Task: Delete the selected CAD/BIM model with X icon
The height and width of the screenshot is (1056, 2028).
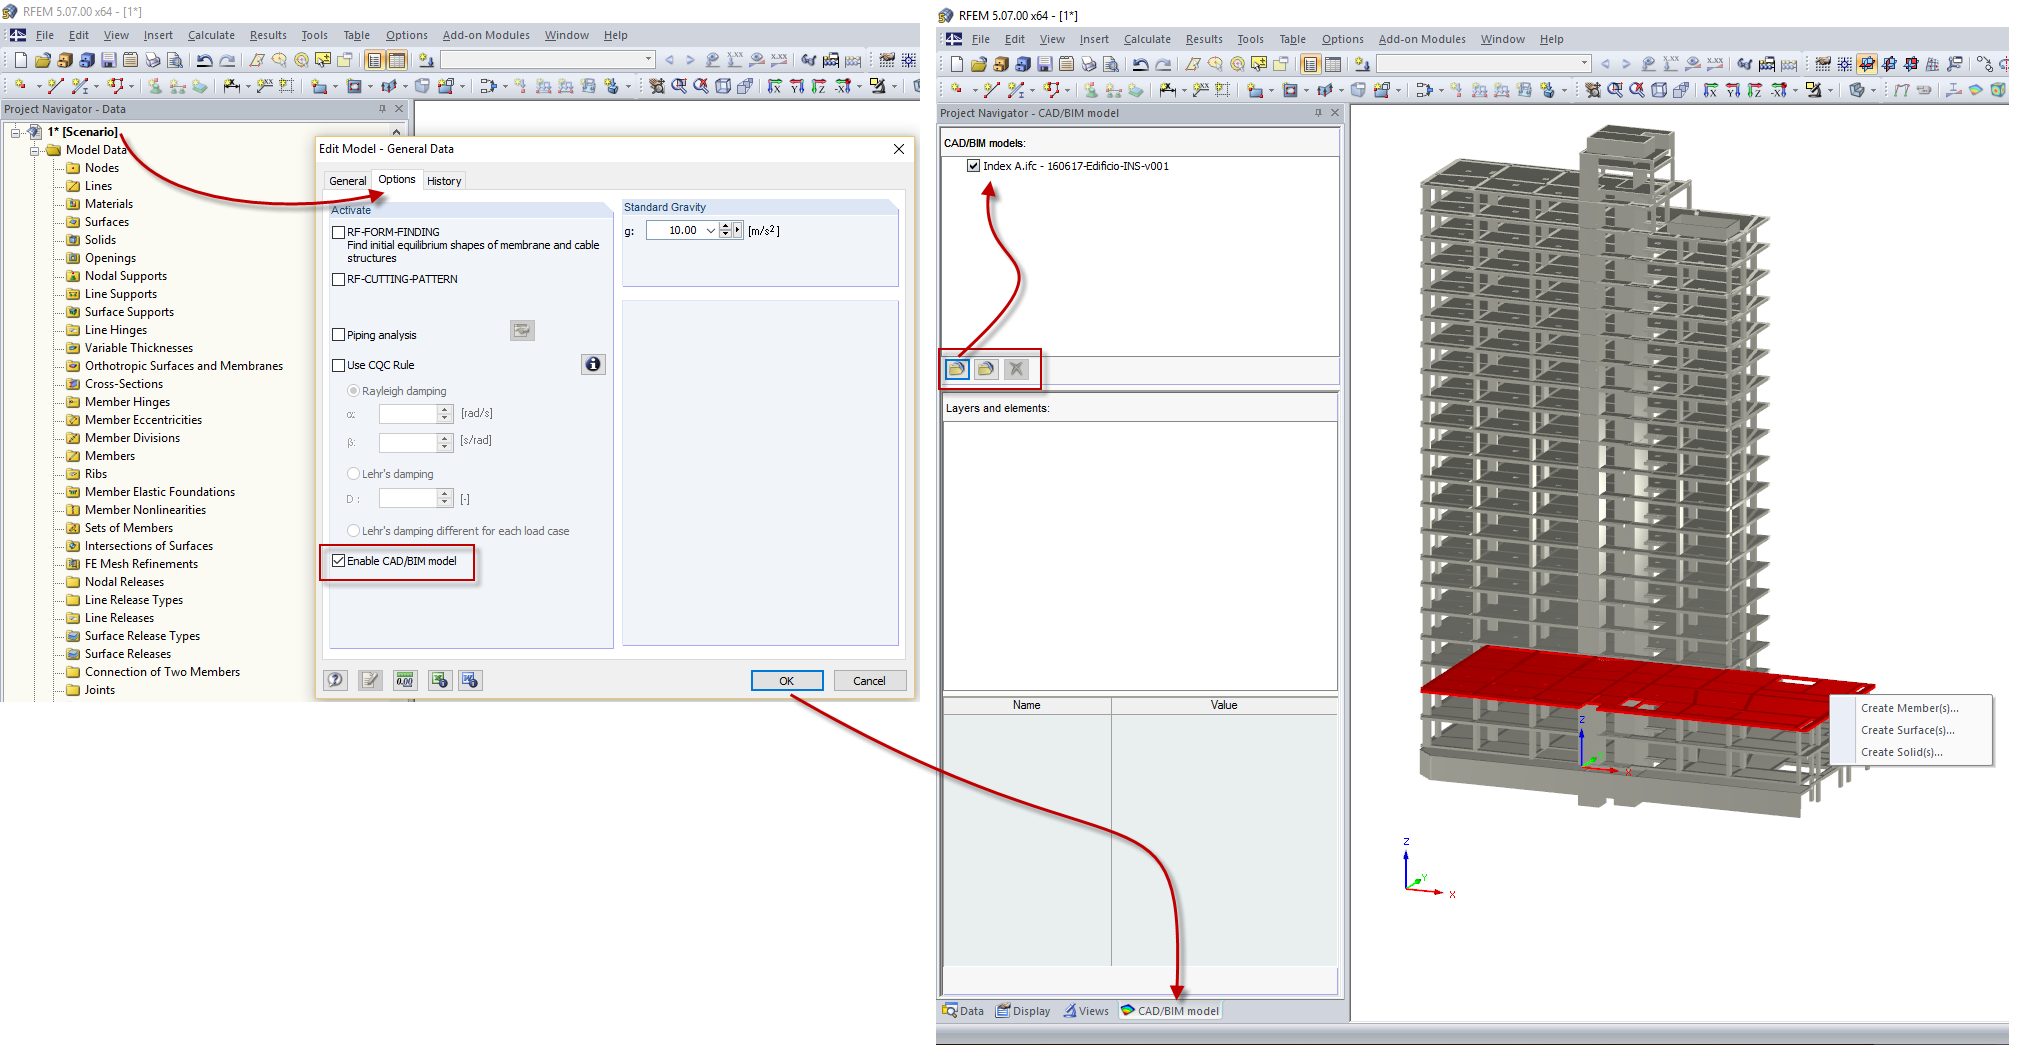Action: [x=1017, y=368]
